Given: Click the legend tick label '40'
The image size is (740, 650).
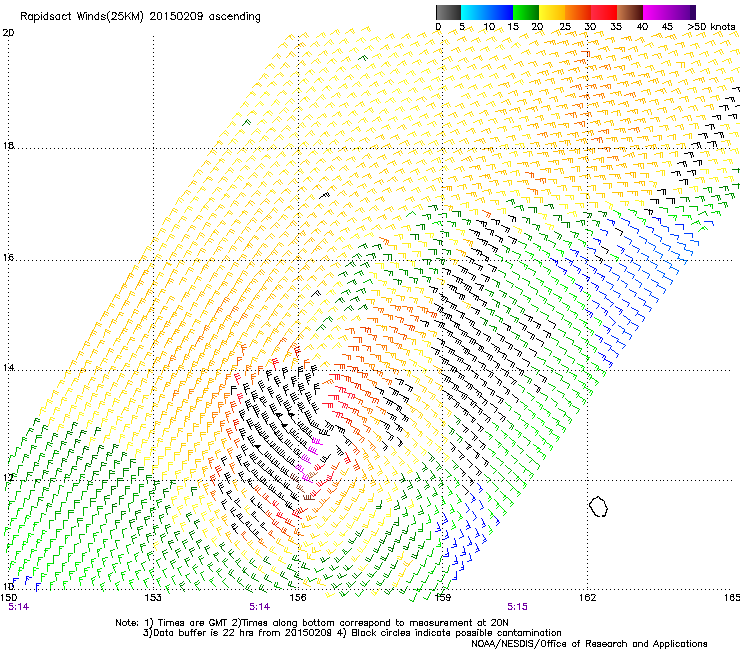Looking at the screenshot, I should [642, 27].
